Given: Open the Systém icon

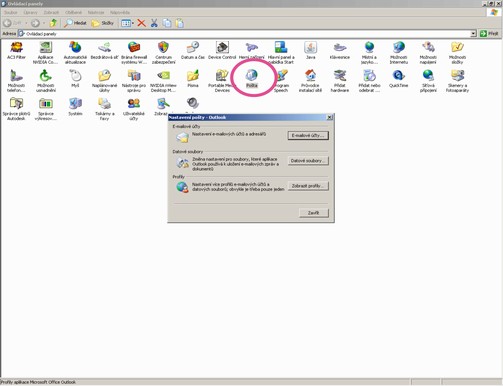Looking at the screenshot, I should [75, 104].
